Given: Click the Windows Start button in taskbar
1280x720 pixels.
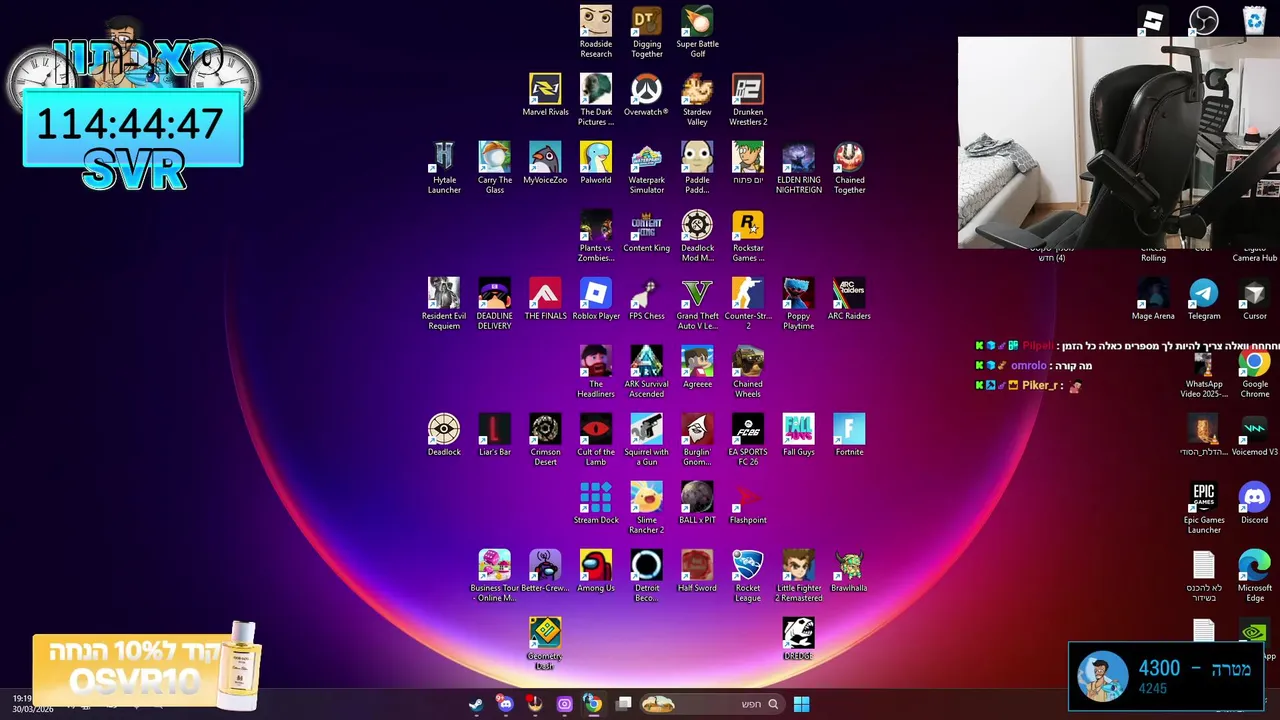Looking at the screenshot, I should click(x=801, y=704).
